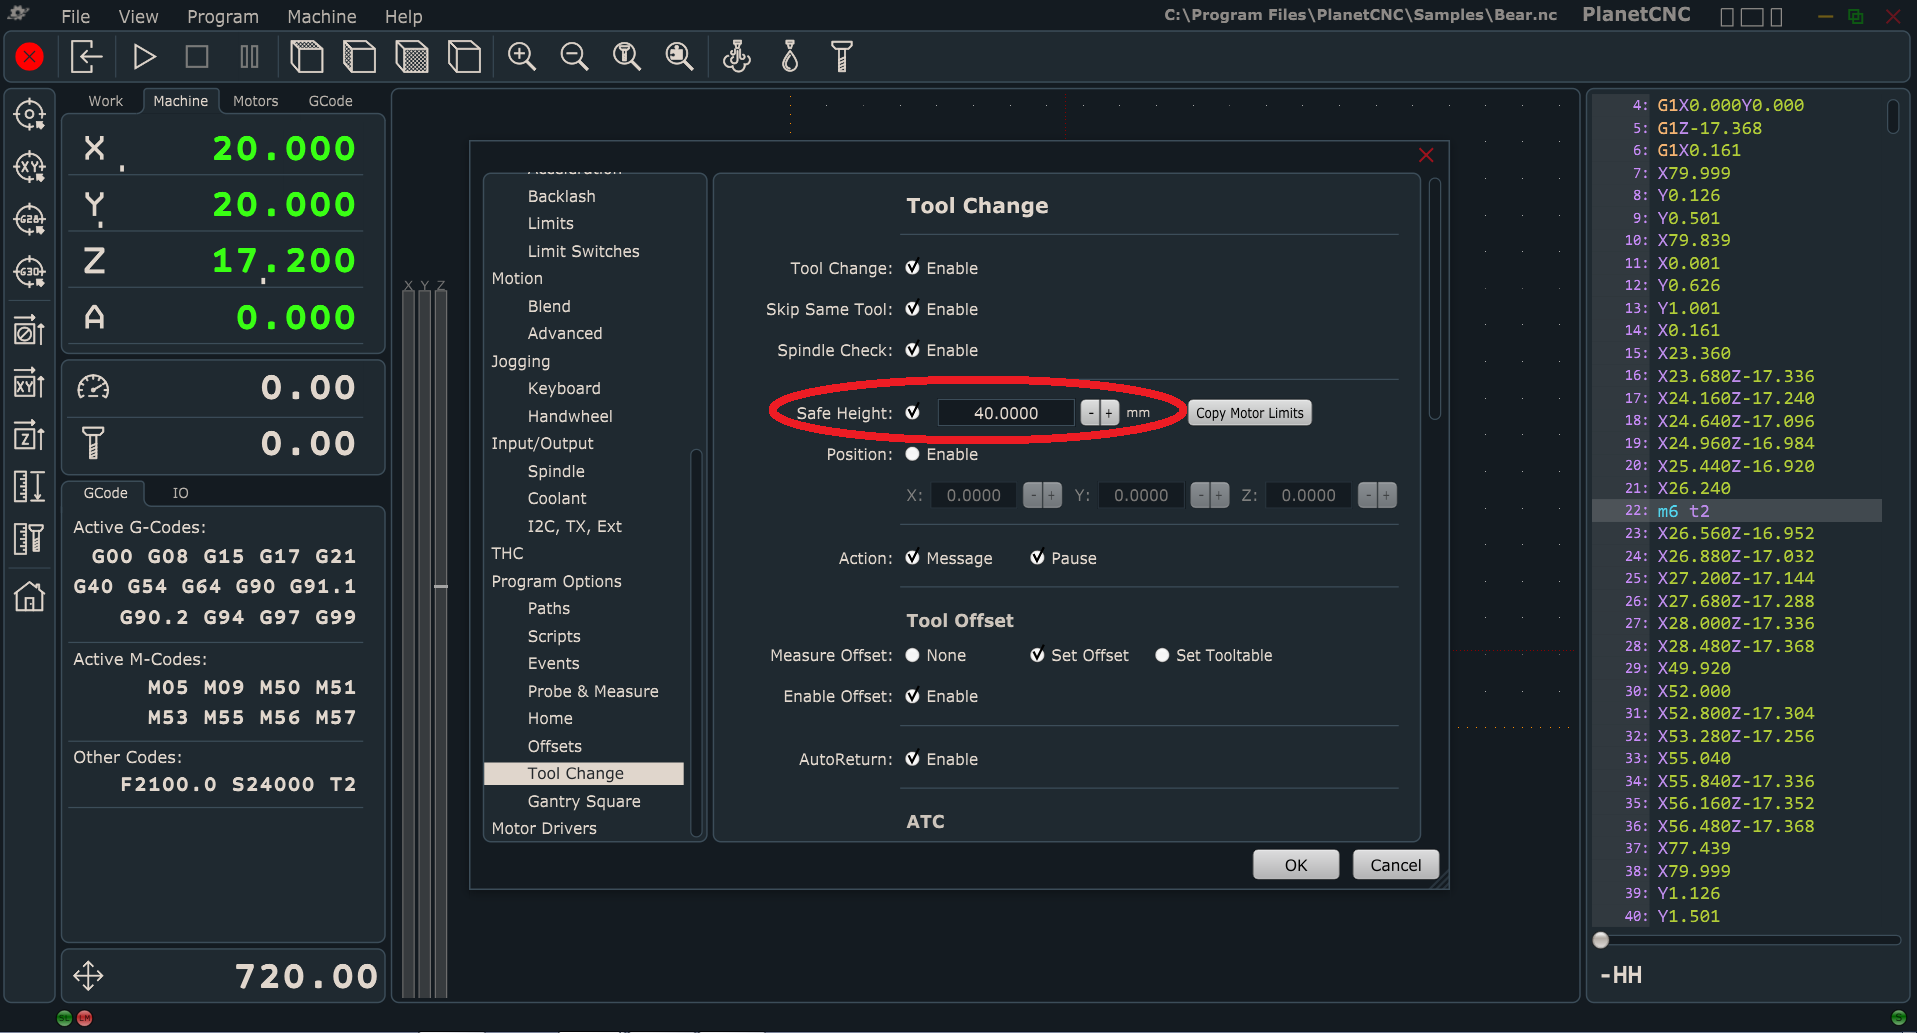1917x1033 pixels.
Task: Switch to the Motors tab
Action: click(x=255, y=101)
